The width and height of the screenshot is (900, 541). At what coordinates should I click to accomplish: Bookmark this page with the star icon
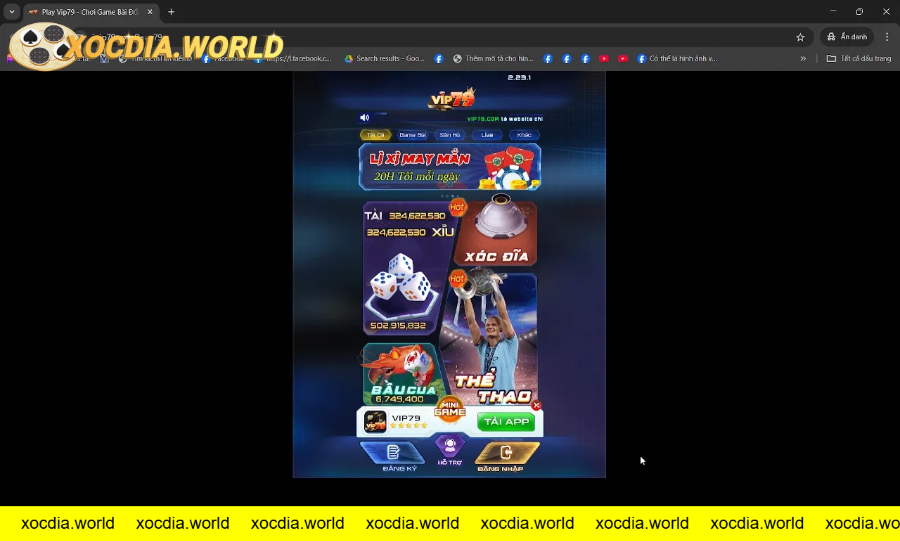pyautogui.click(x=800, y=37)
